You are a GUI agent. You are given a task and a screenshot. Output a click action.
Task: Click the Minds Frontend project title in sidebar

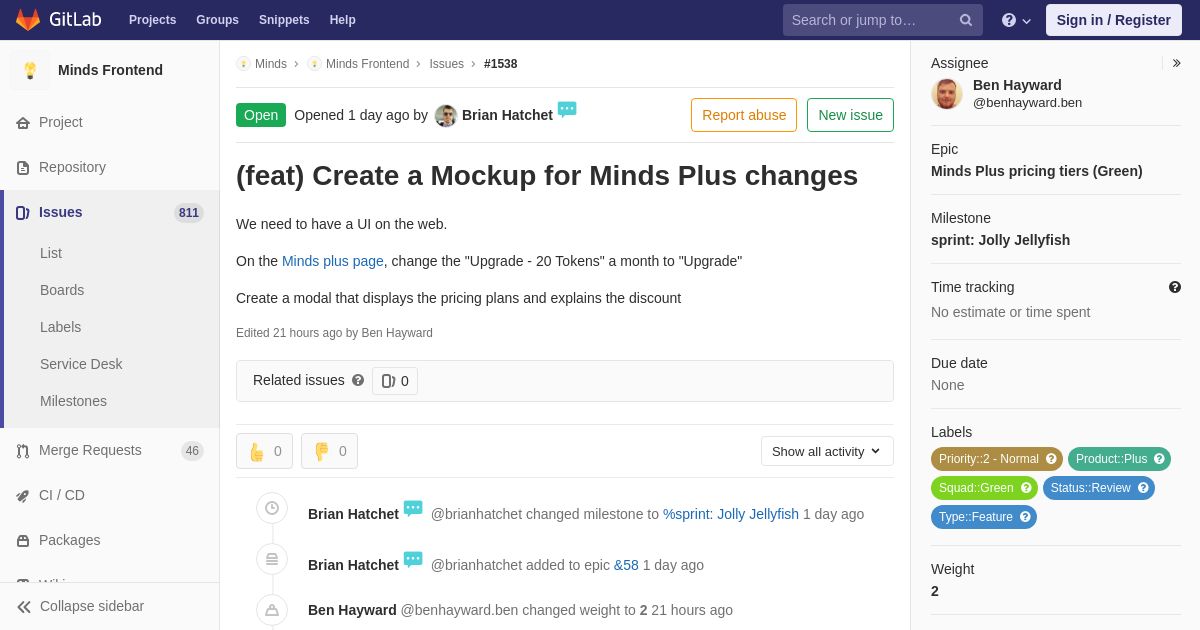click(110, 70)
